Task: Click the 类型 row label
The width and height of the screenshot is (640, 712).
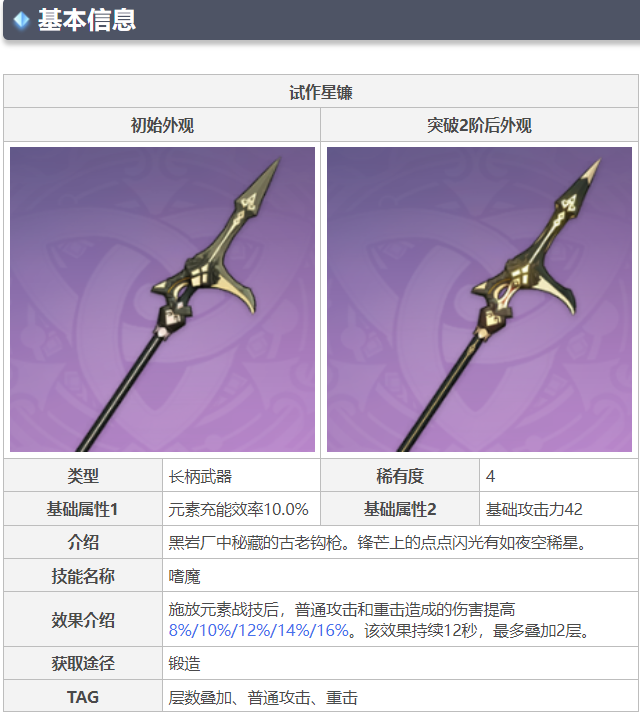Action: click(83, 476)
